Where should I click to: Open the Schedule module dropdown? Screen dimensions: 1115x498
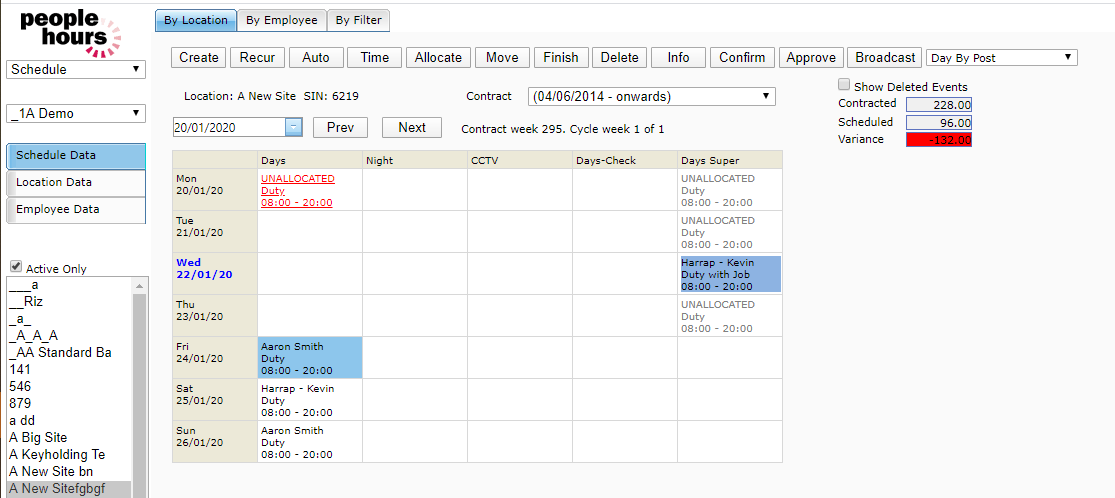coord(76,70)
